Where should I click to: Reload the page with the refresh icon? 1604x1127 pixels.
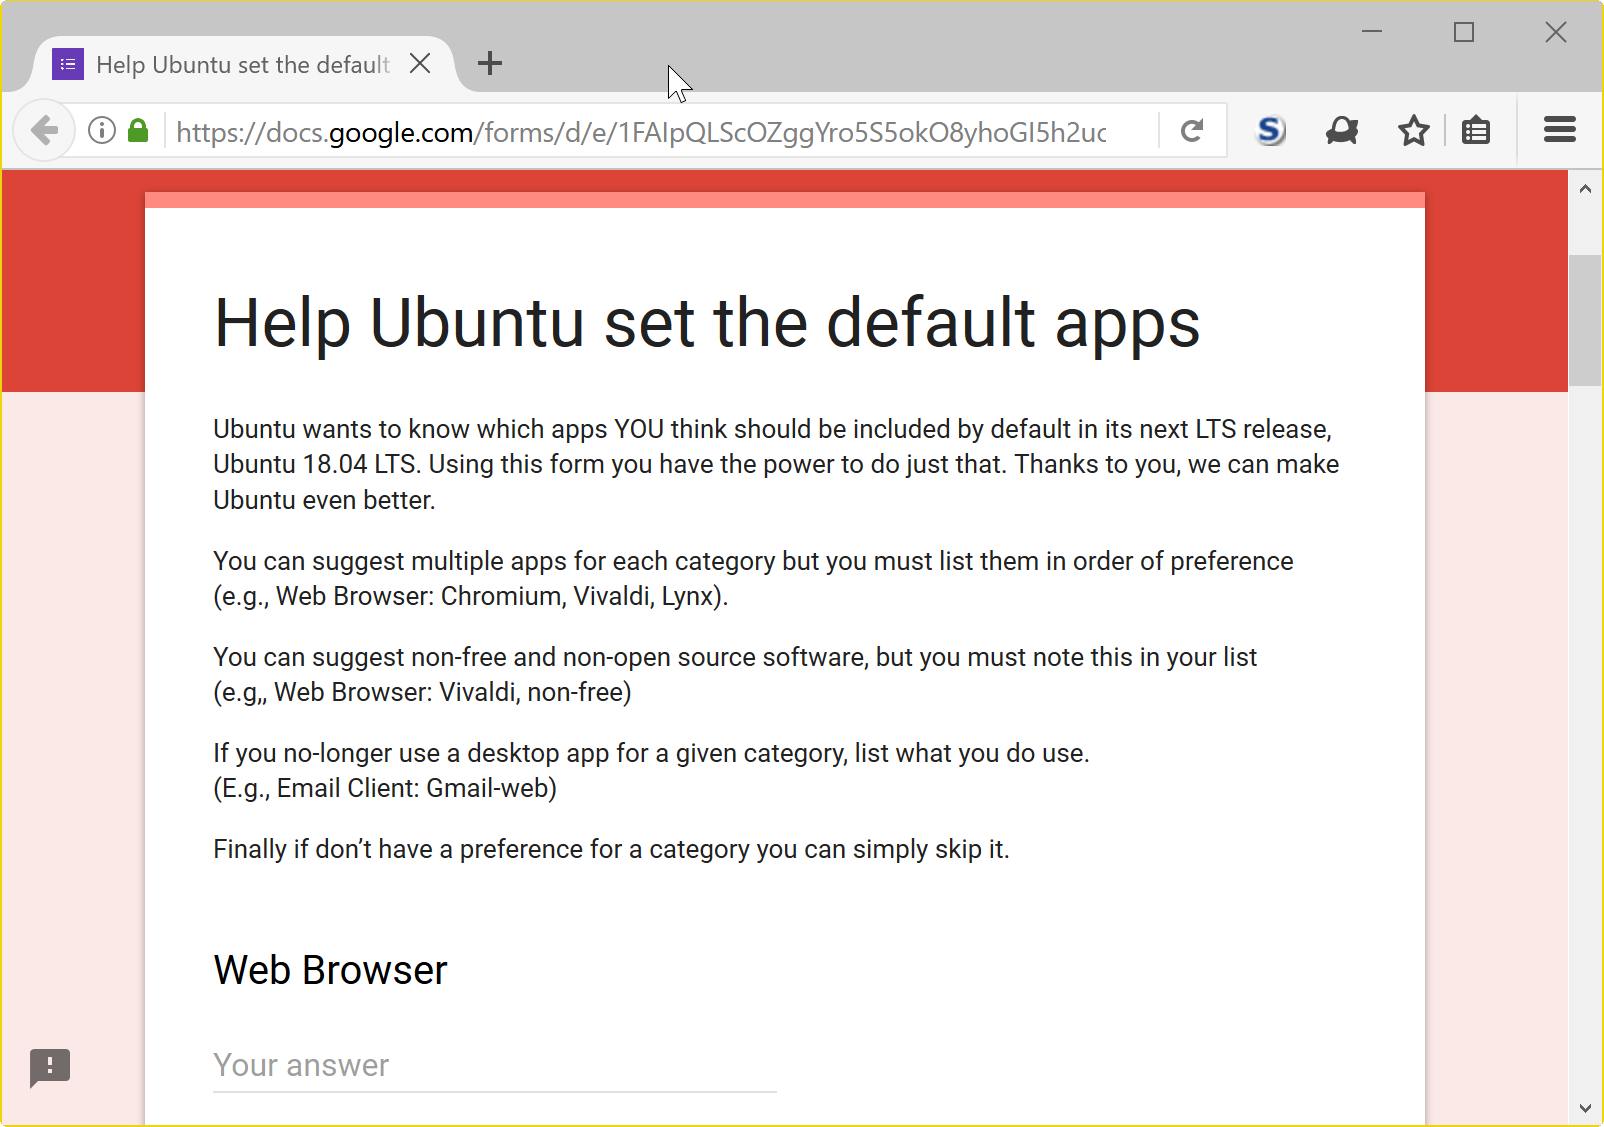(1192, 131)
